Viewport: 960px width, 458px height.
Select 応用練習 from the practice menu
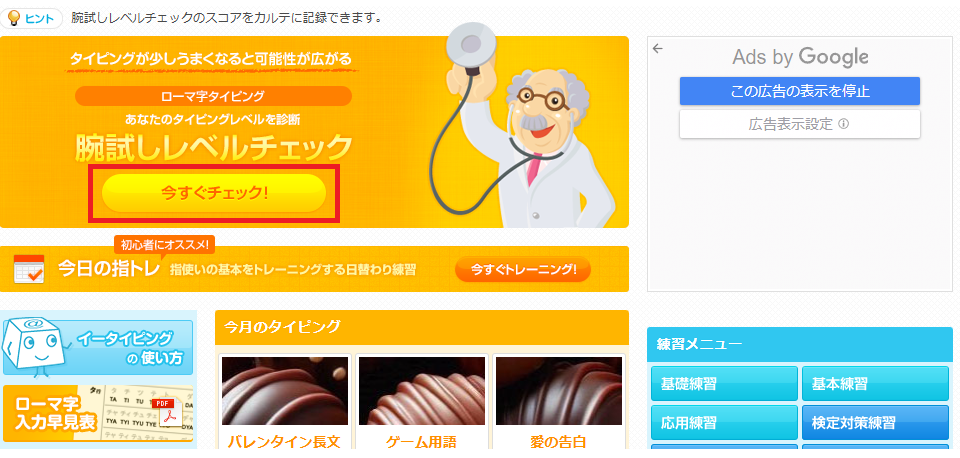click(x=724, y=422)
